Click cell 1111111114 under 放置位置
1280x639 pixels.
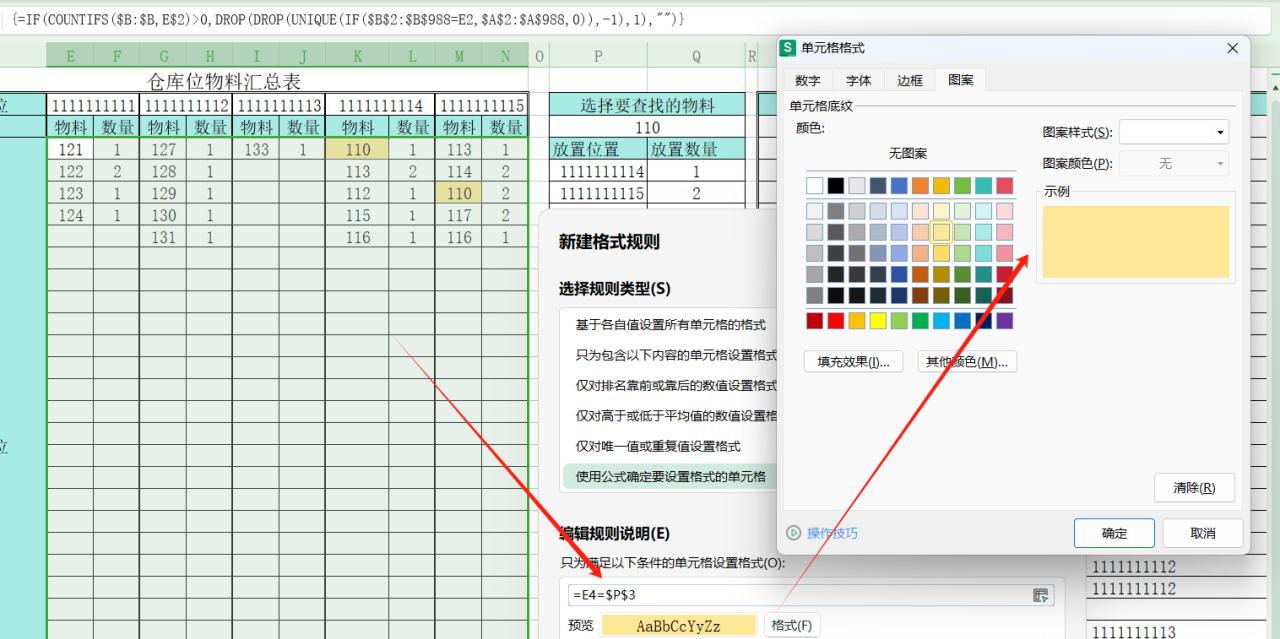point(599,171)
